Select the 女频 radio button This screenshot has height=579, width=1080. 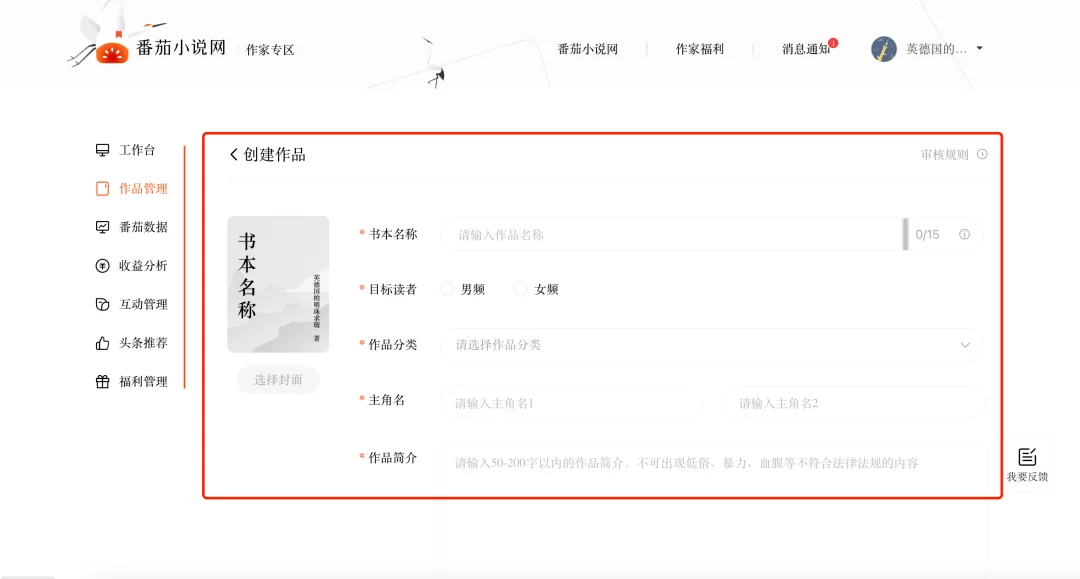(x=520, y=289)
